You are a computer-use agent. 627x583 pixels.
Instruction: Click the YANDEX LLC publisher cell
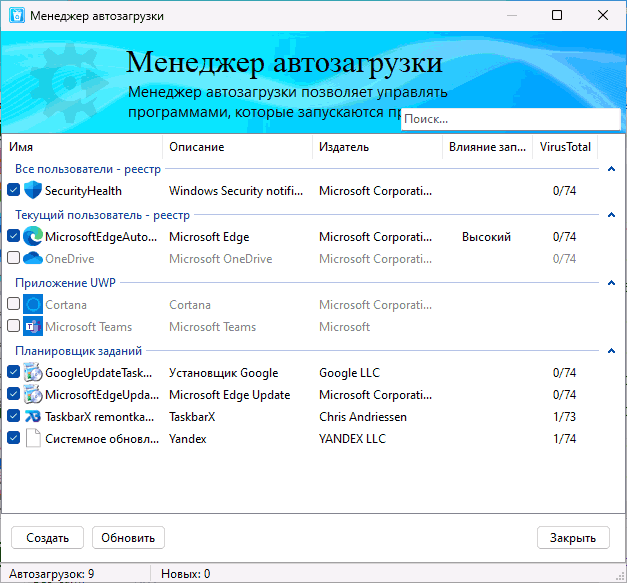point(352,439)
